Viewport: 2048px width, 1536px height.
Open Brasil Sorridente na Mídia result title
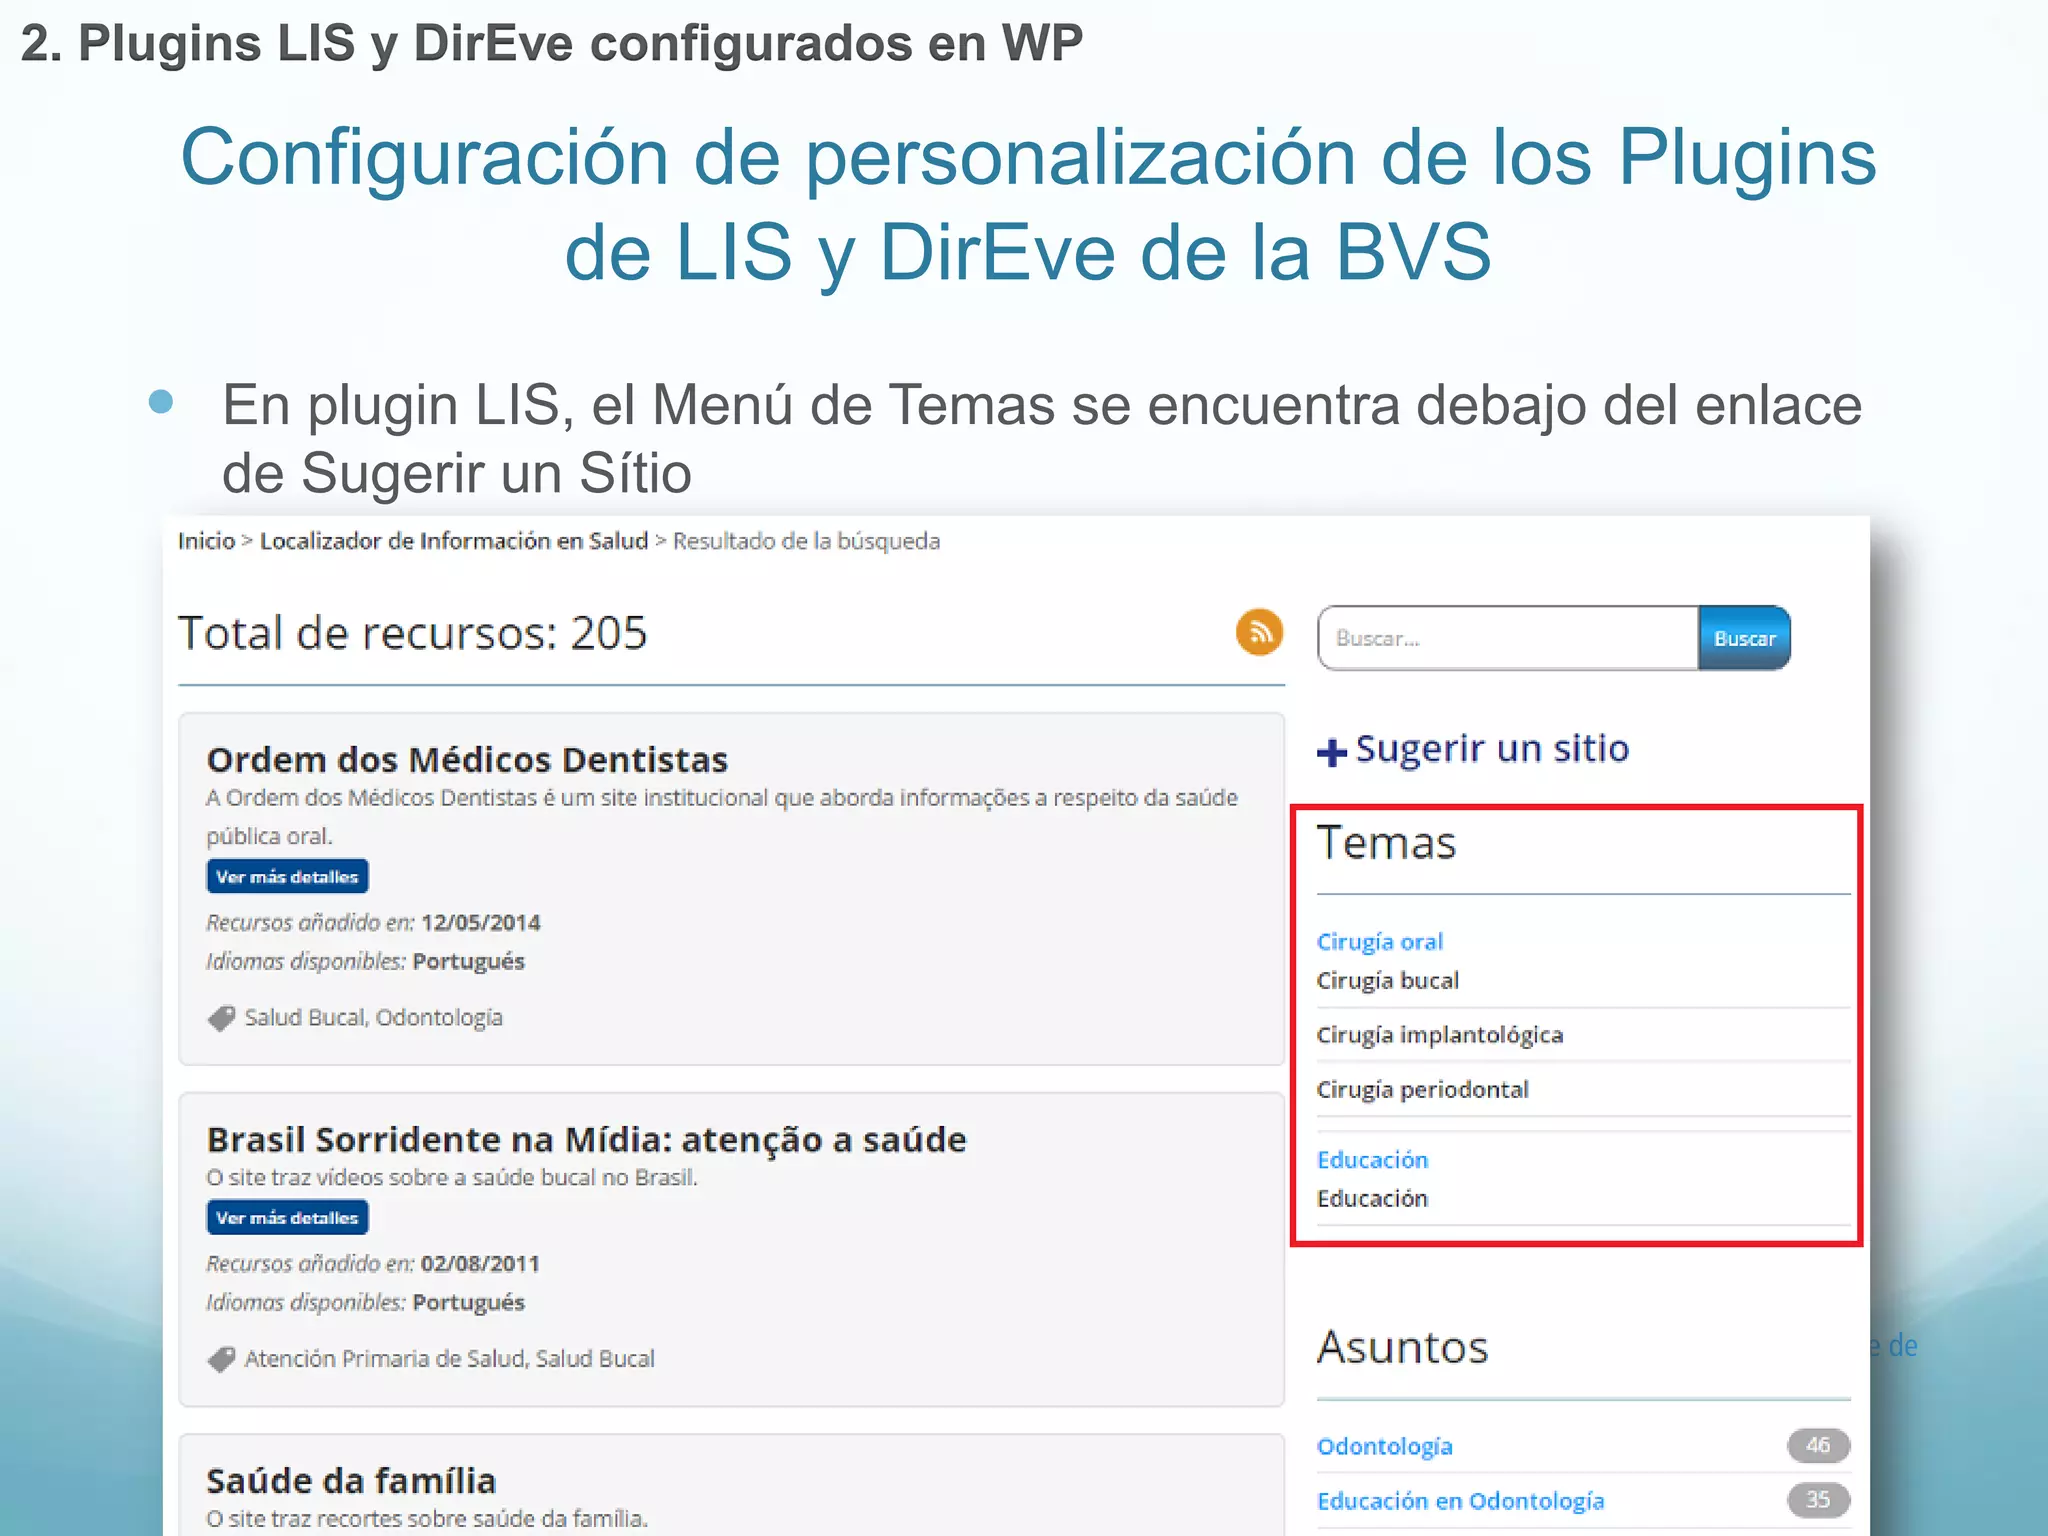586,1140
